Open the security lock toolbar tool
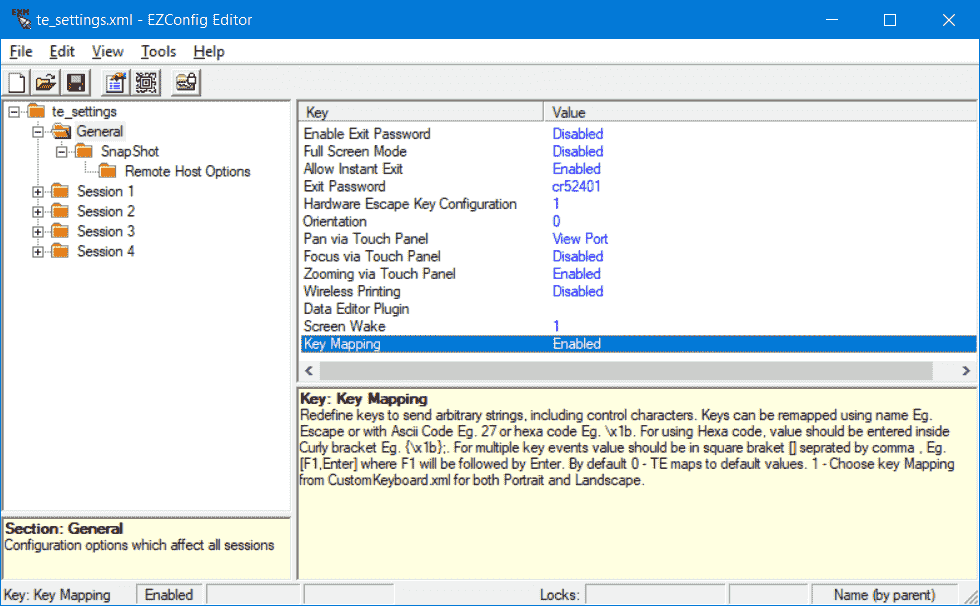The height and width of the screenshot is (606, 980). tap(184, 83)
